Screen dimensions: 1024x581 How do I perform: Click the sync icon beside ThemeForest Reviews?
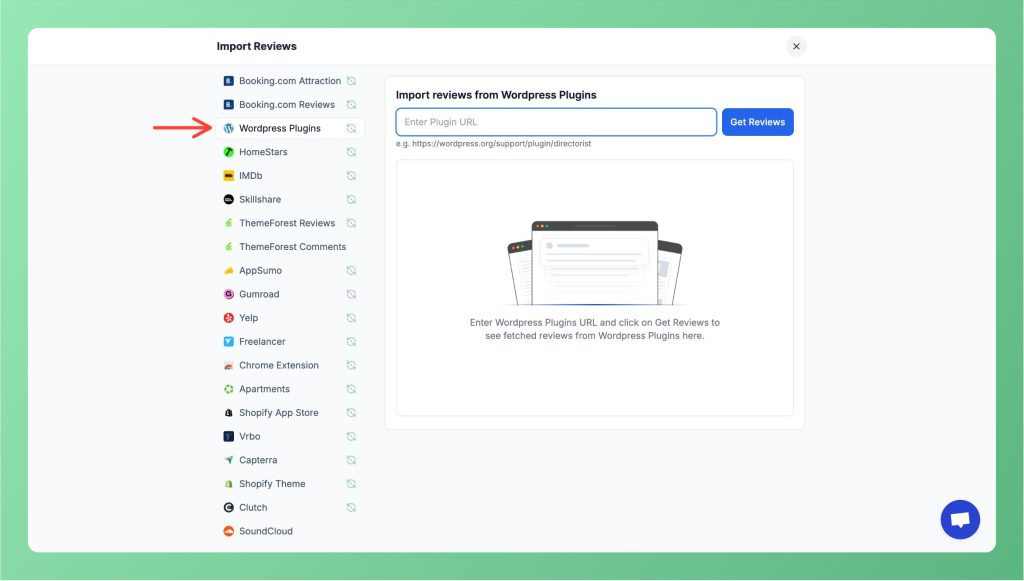click(x=351, y=223)
